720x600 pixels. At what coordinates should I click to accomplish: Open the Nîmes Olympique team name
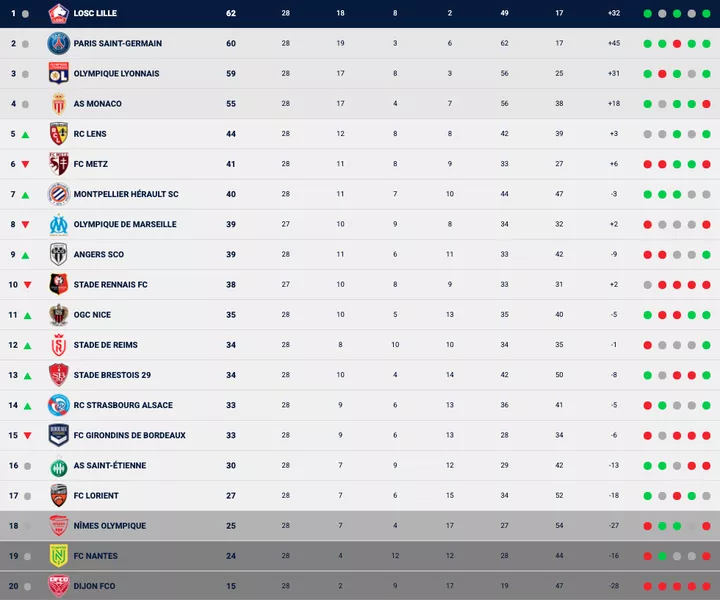click(110, 526)
